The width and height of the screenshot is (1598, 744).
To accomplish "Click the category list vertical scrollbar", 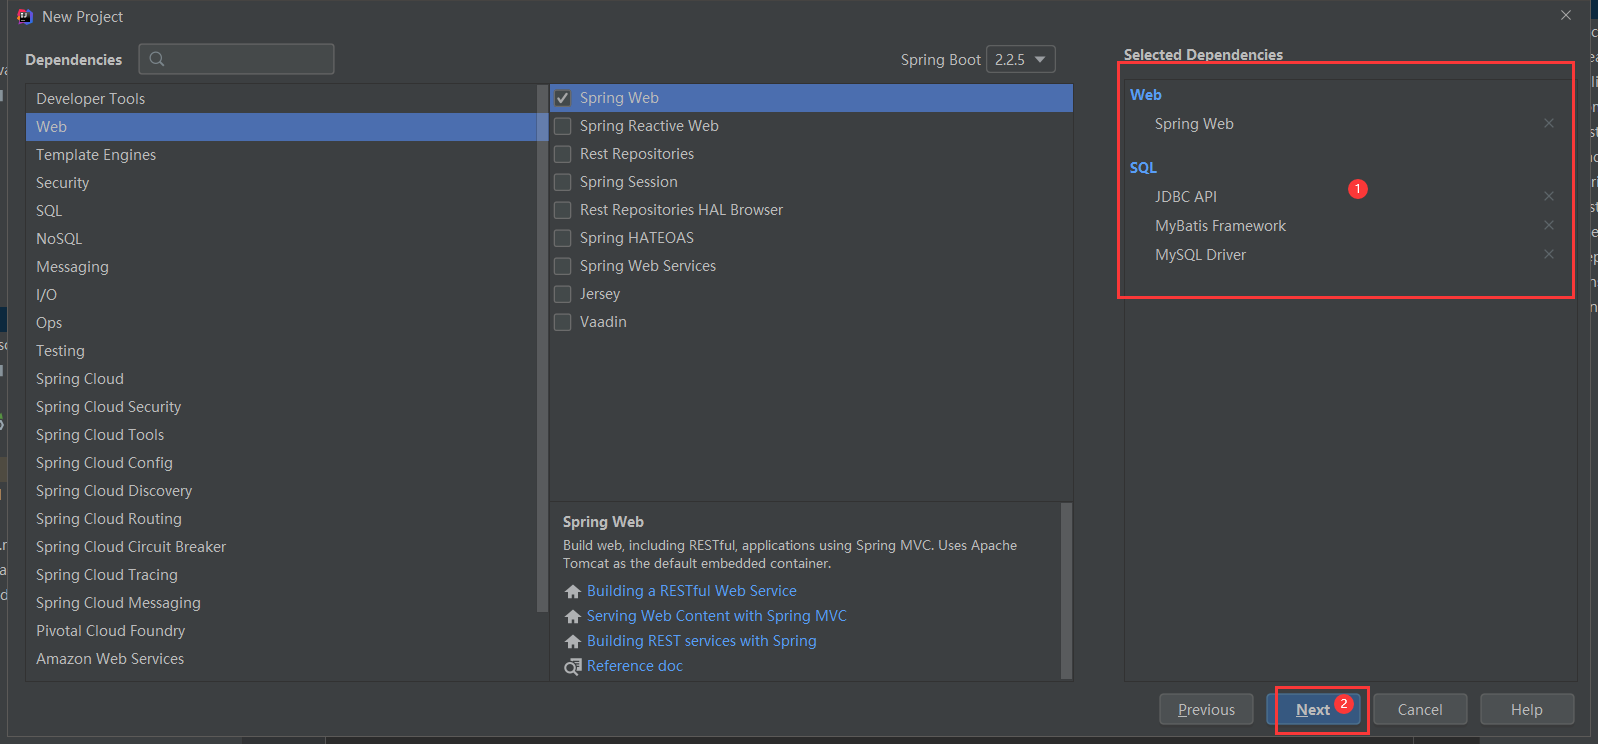I will click(543, 348).
